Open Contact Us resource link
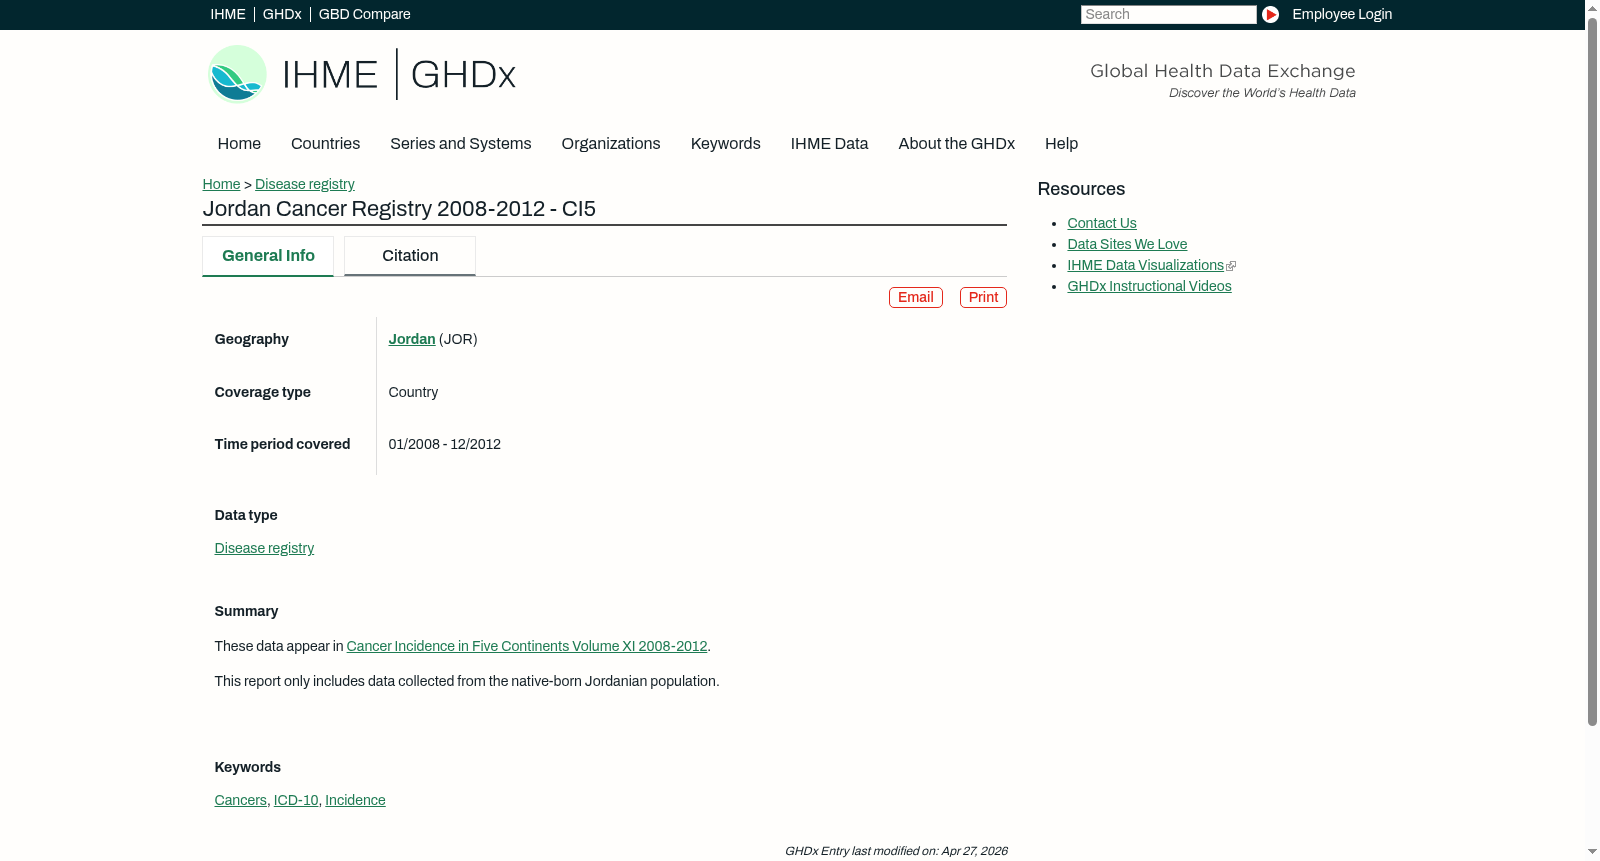This screenshot has height=861, width=1600. pyautogui.click(x=1102, y=224)
